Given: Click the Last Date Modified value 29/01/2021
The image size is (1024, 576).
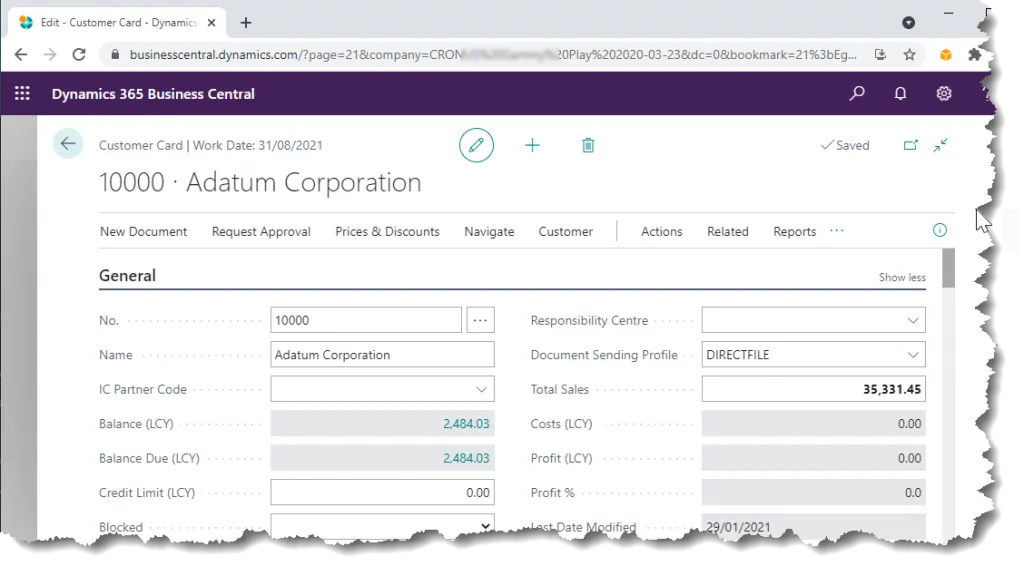Looking at the screenshot, I should coord(738,527).
